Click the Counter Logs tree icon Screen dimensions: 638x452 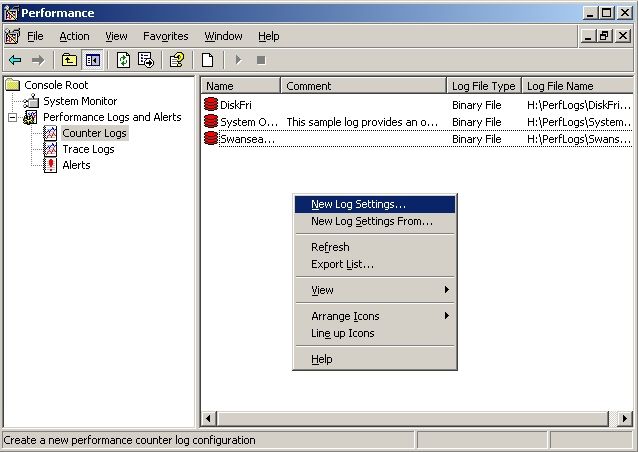[x=50, y=133]
